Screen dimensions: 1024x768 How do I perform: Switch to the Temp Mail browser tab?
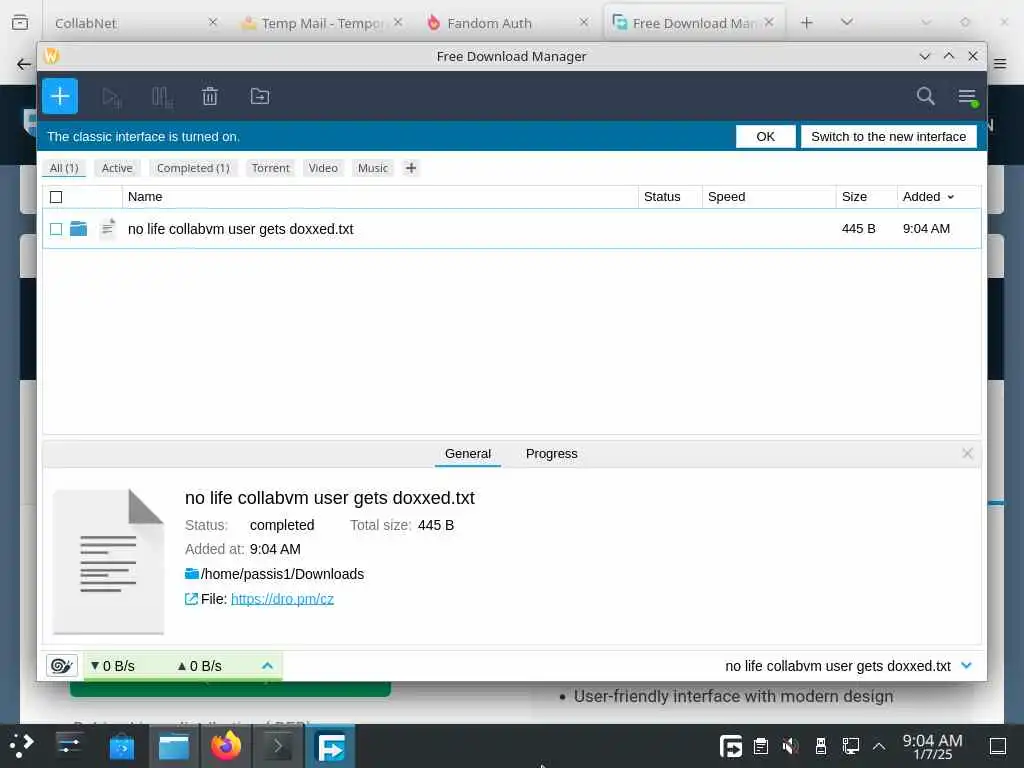tap(321, 23)
